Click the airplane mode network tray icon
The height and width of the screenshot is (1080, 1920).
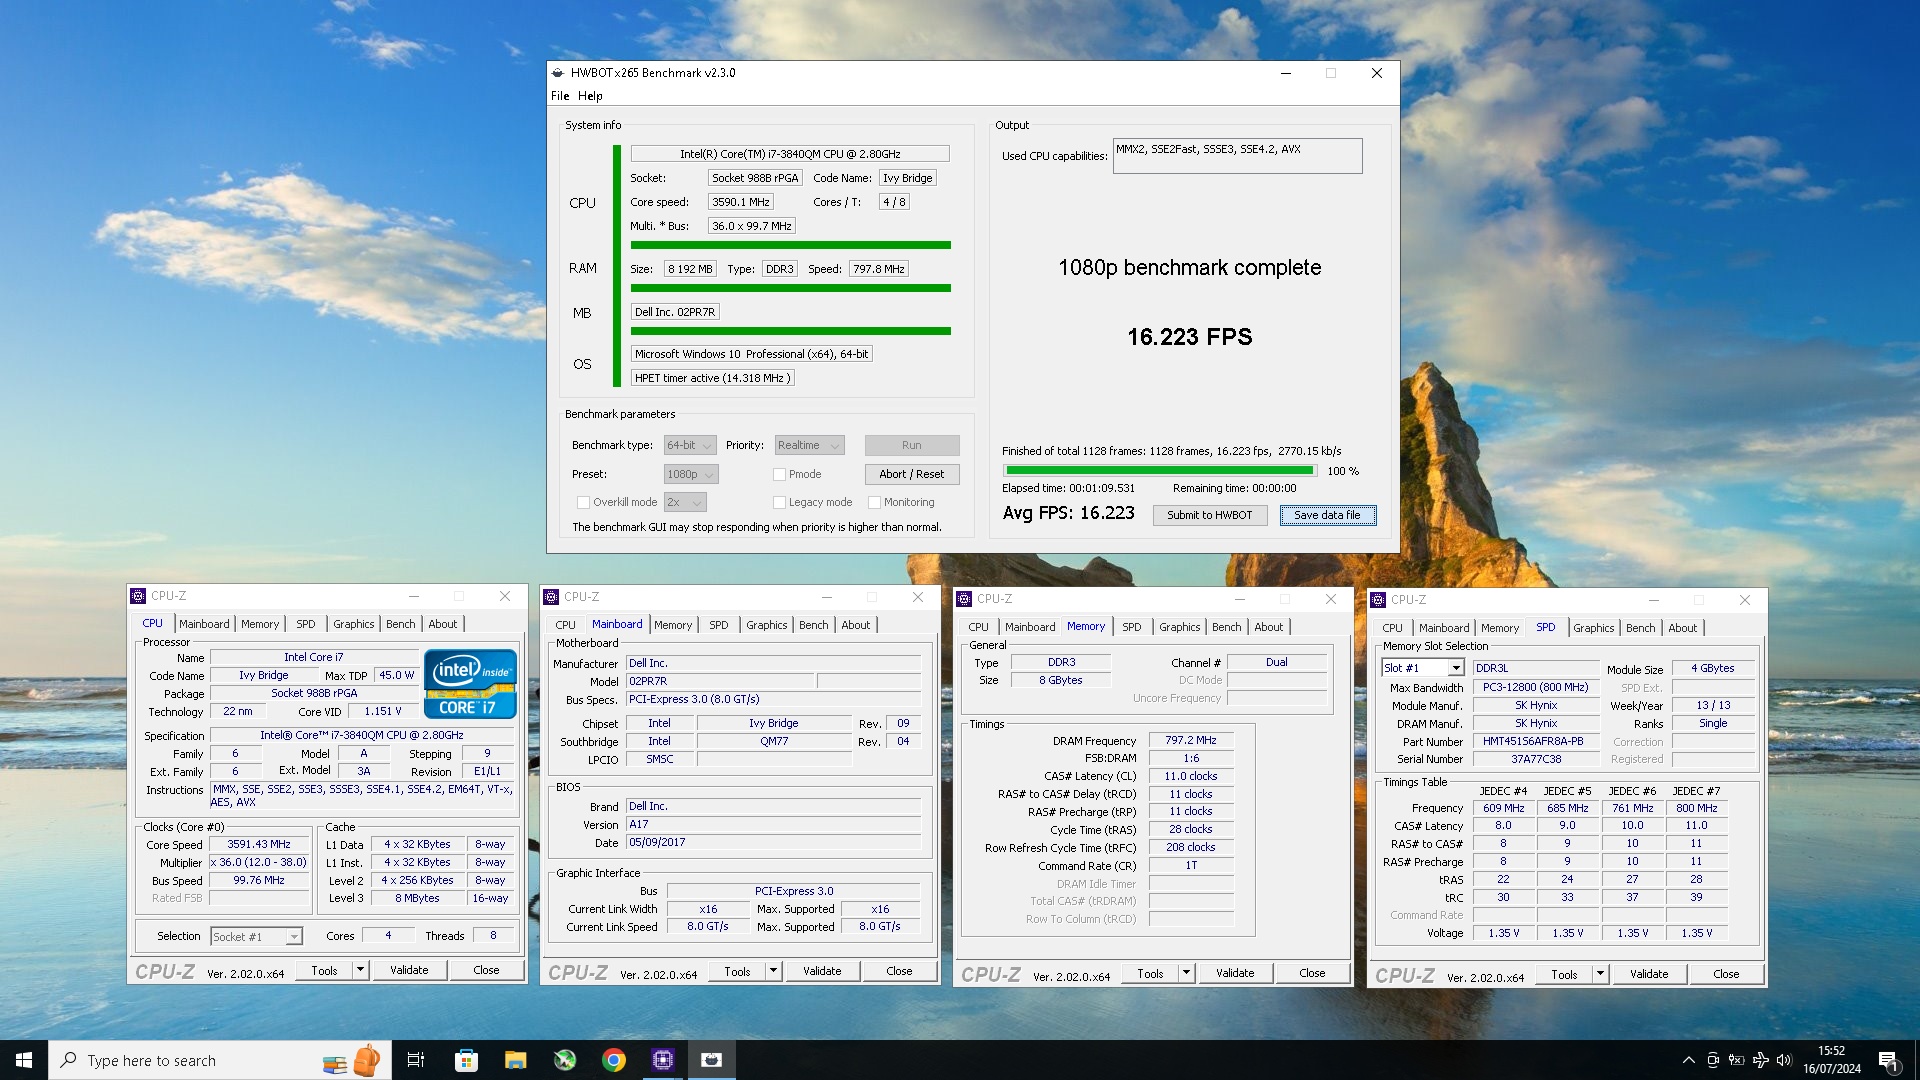[x=1761, y=1060]
